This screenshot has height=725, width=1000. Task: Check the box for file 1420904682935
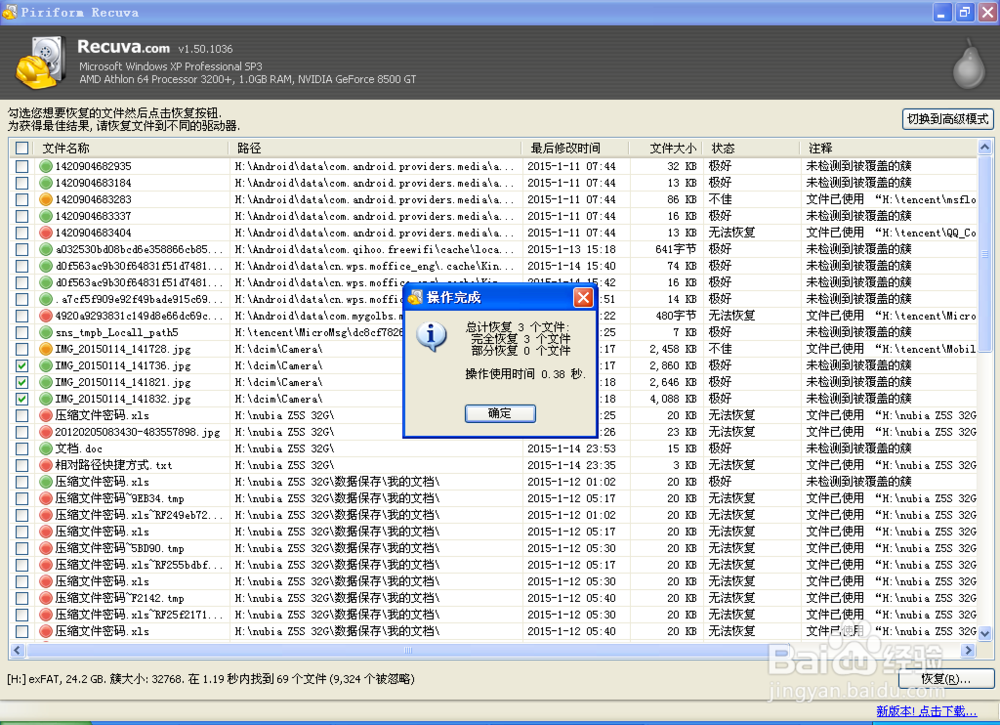click(x=22, y=166)
